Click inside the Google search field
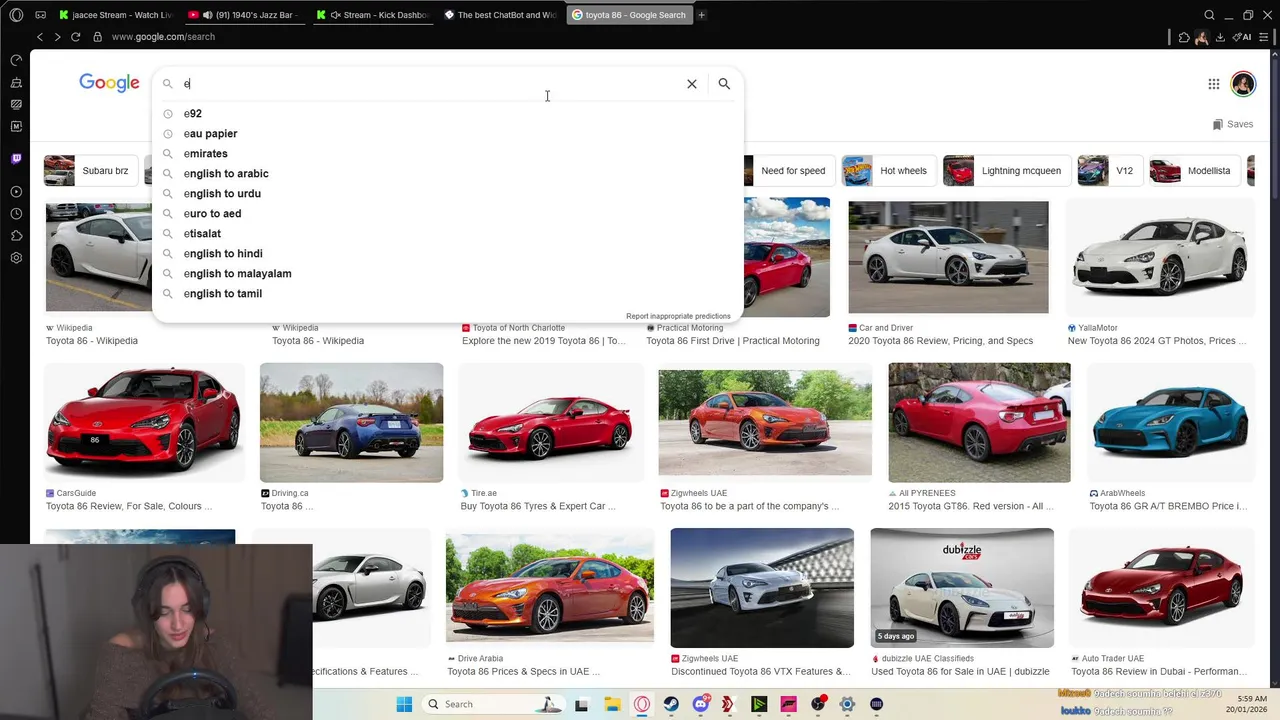Screen dimensions: 1280x720 click(x=430, y=84)
